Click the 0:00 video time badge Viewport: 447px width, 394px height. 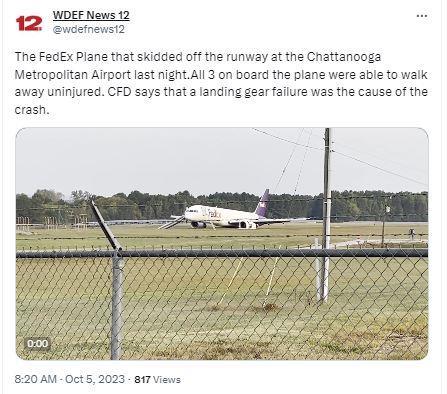[37, 343]
